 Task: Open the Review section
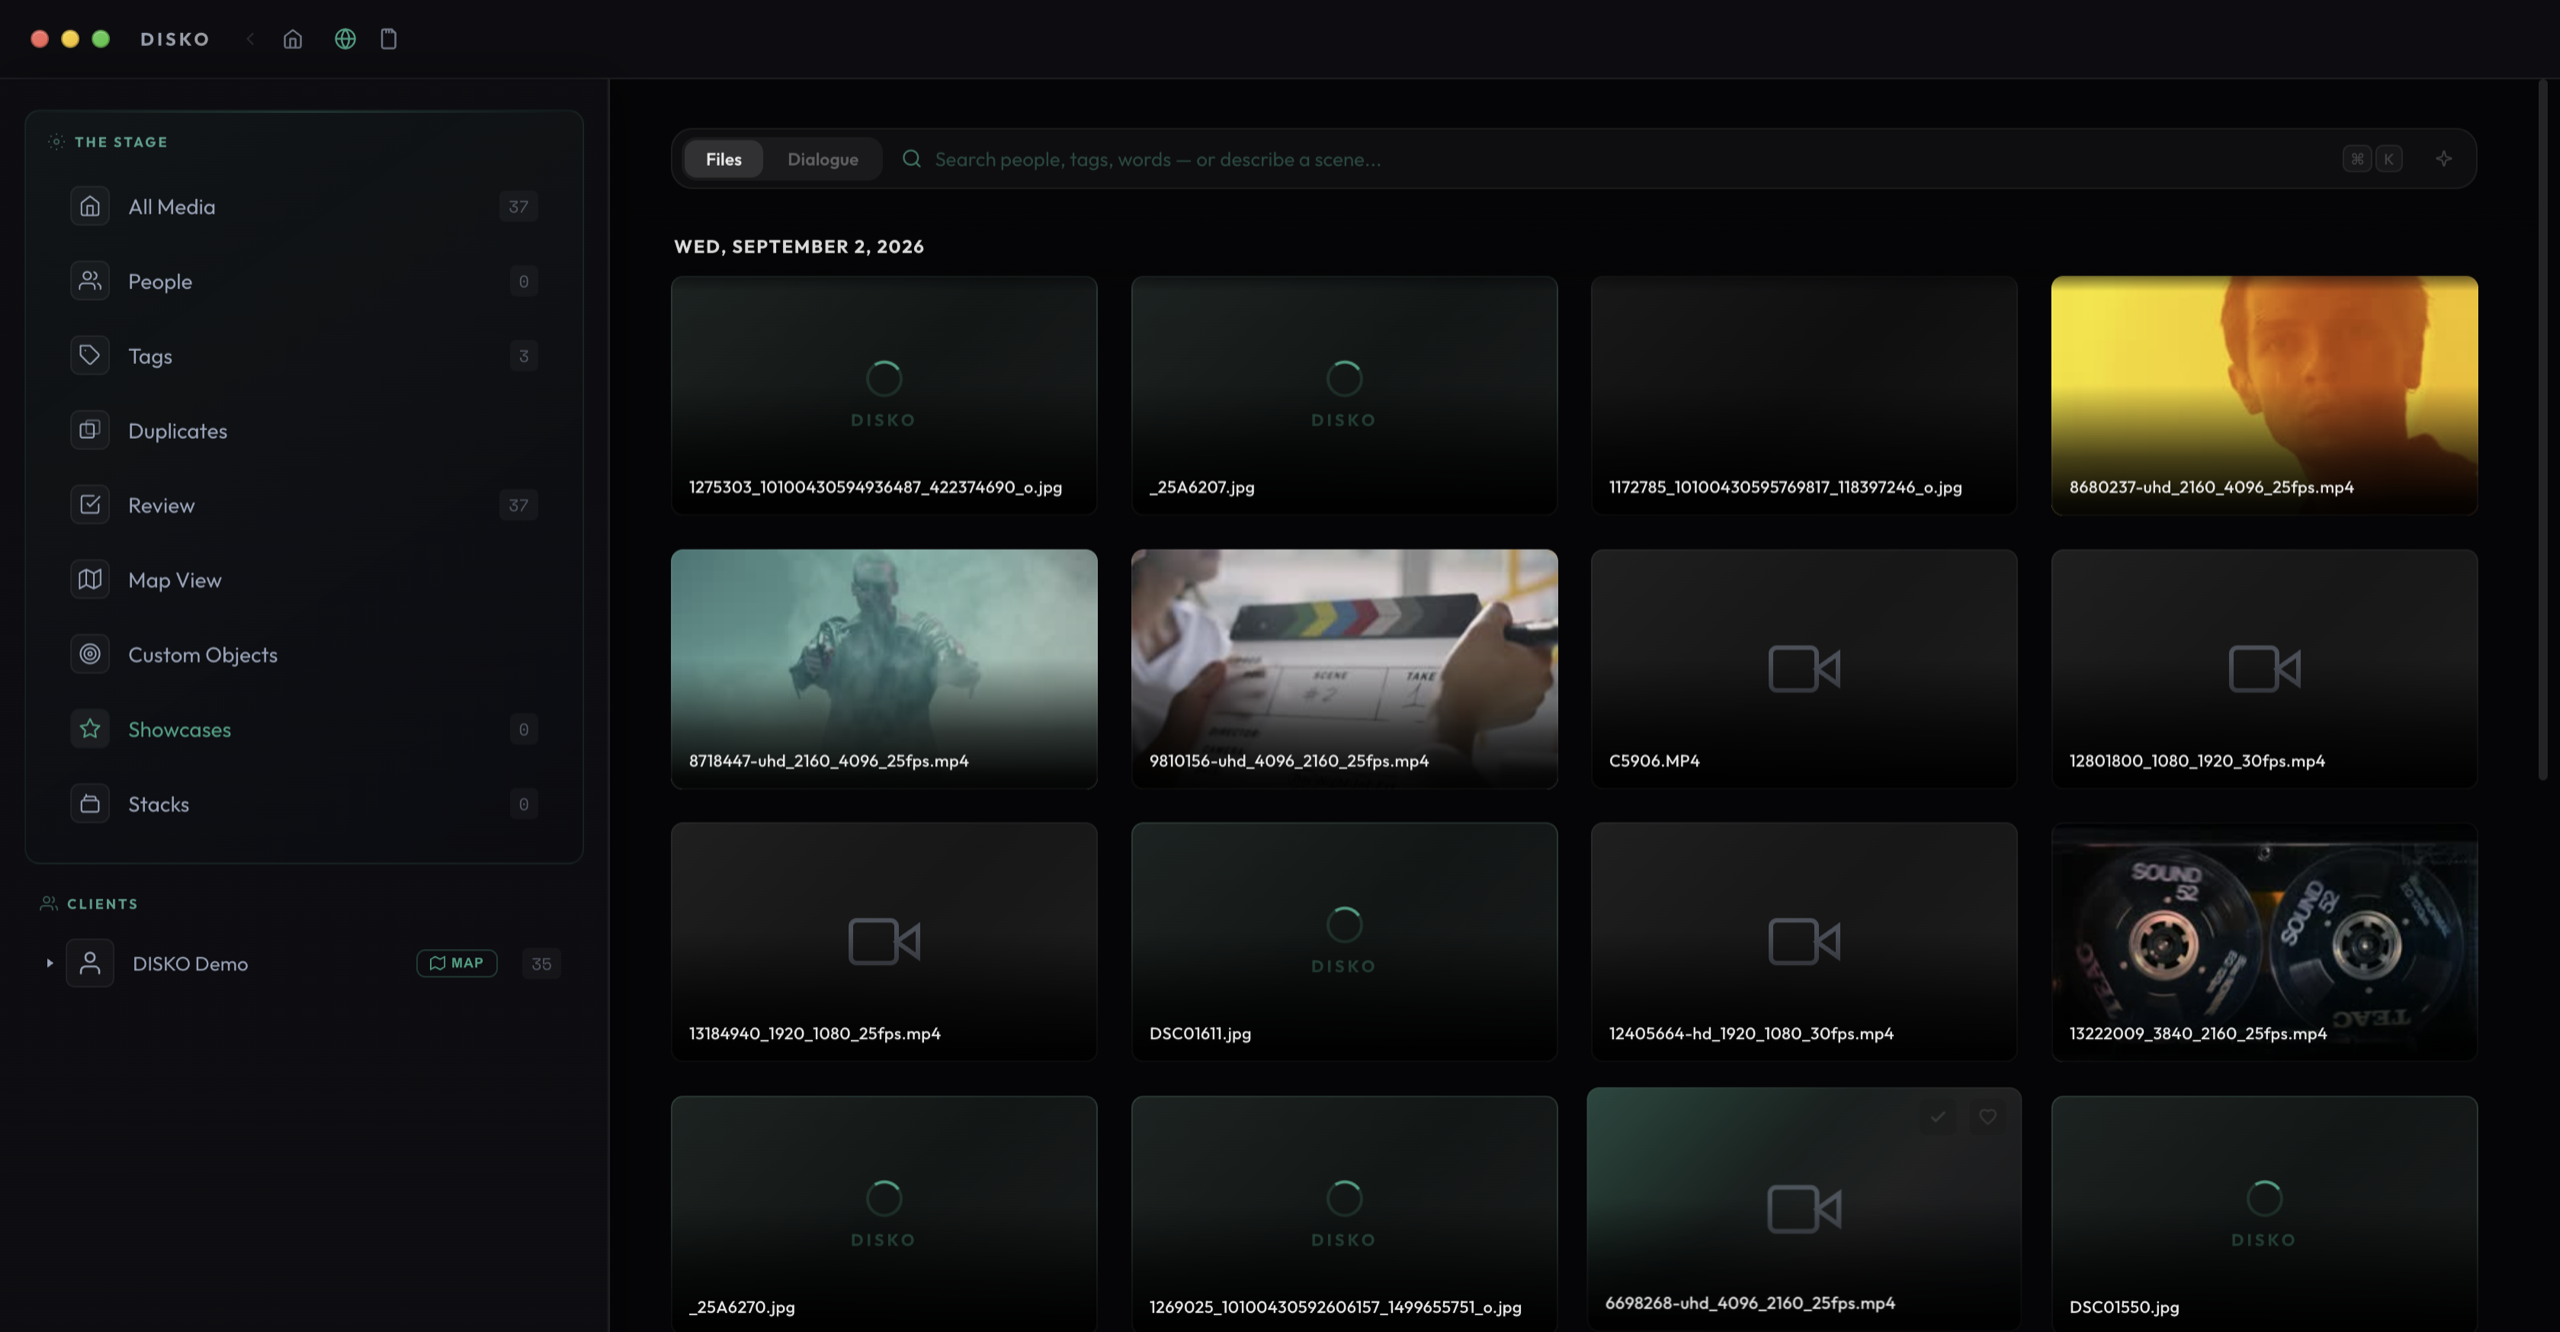pos(304,506)
